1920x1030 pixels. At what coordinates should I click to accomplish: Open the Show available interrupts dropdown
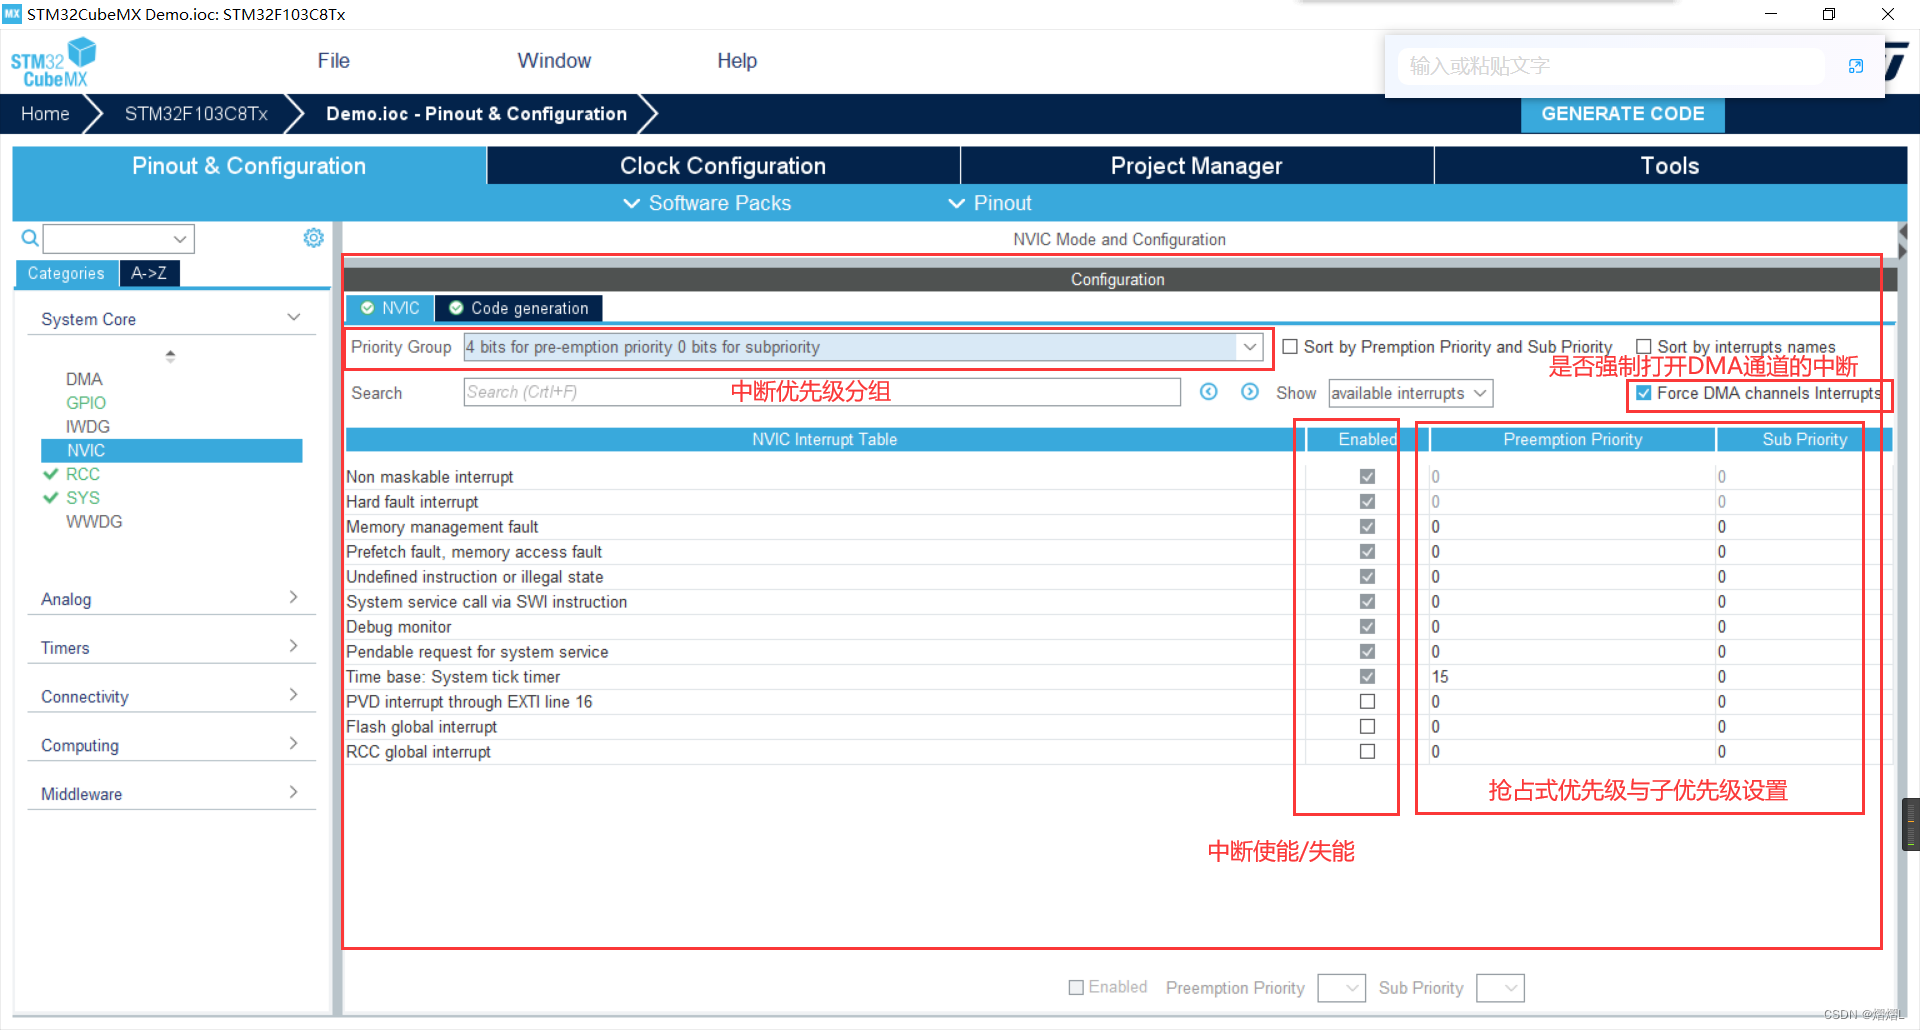tap(1410, 393)
